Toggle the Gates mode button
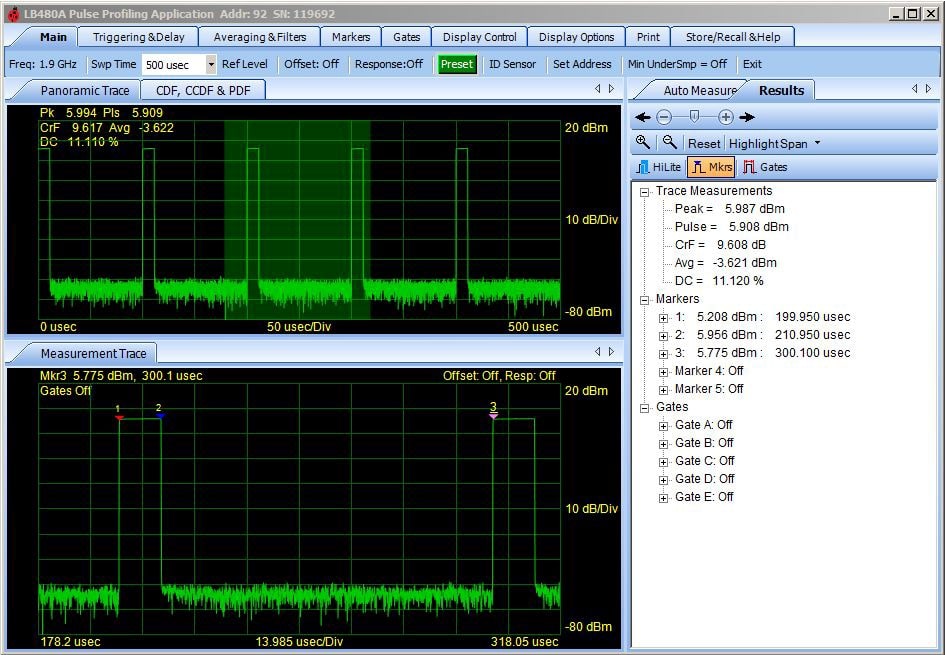Viewport: 945px width, 655px height. (765, 167)
